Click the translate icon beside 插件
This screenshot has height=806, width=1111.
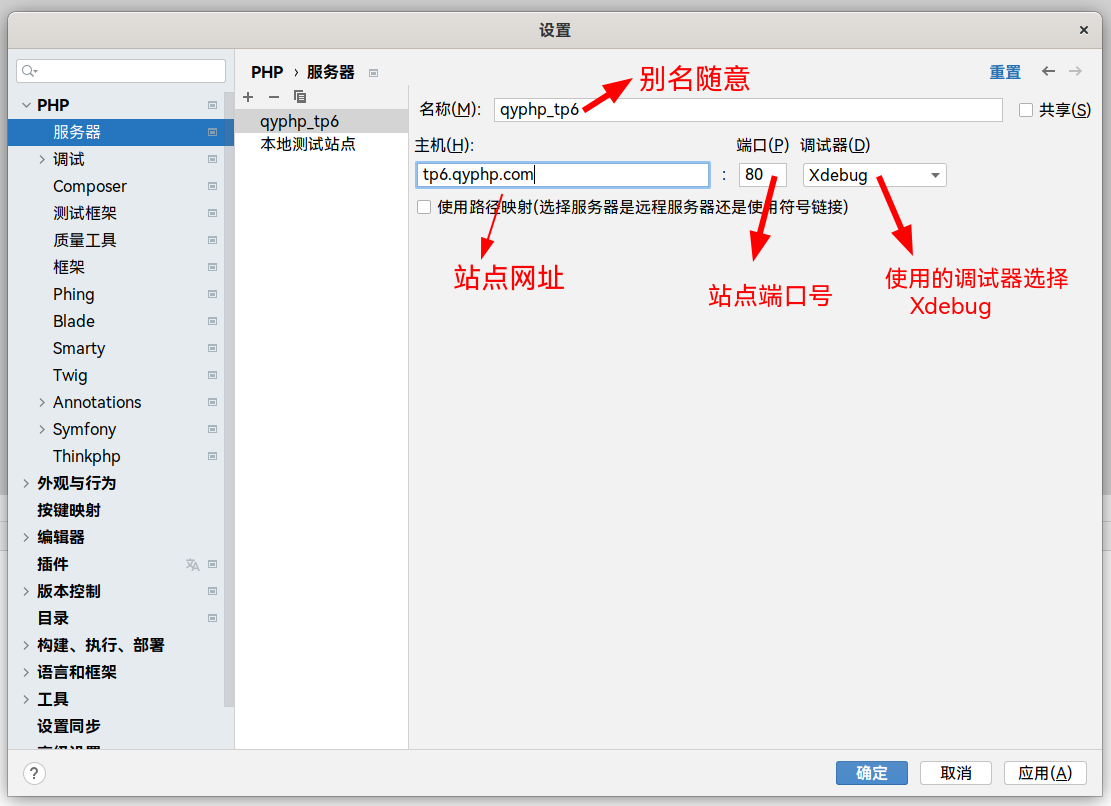pyautogui.click(x=192, y=565)
